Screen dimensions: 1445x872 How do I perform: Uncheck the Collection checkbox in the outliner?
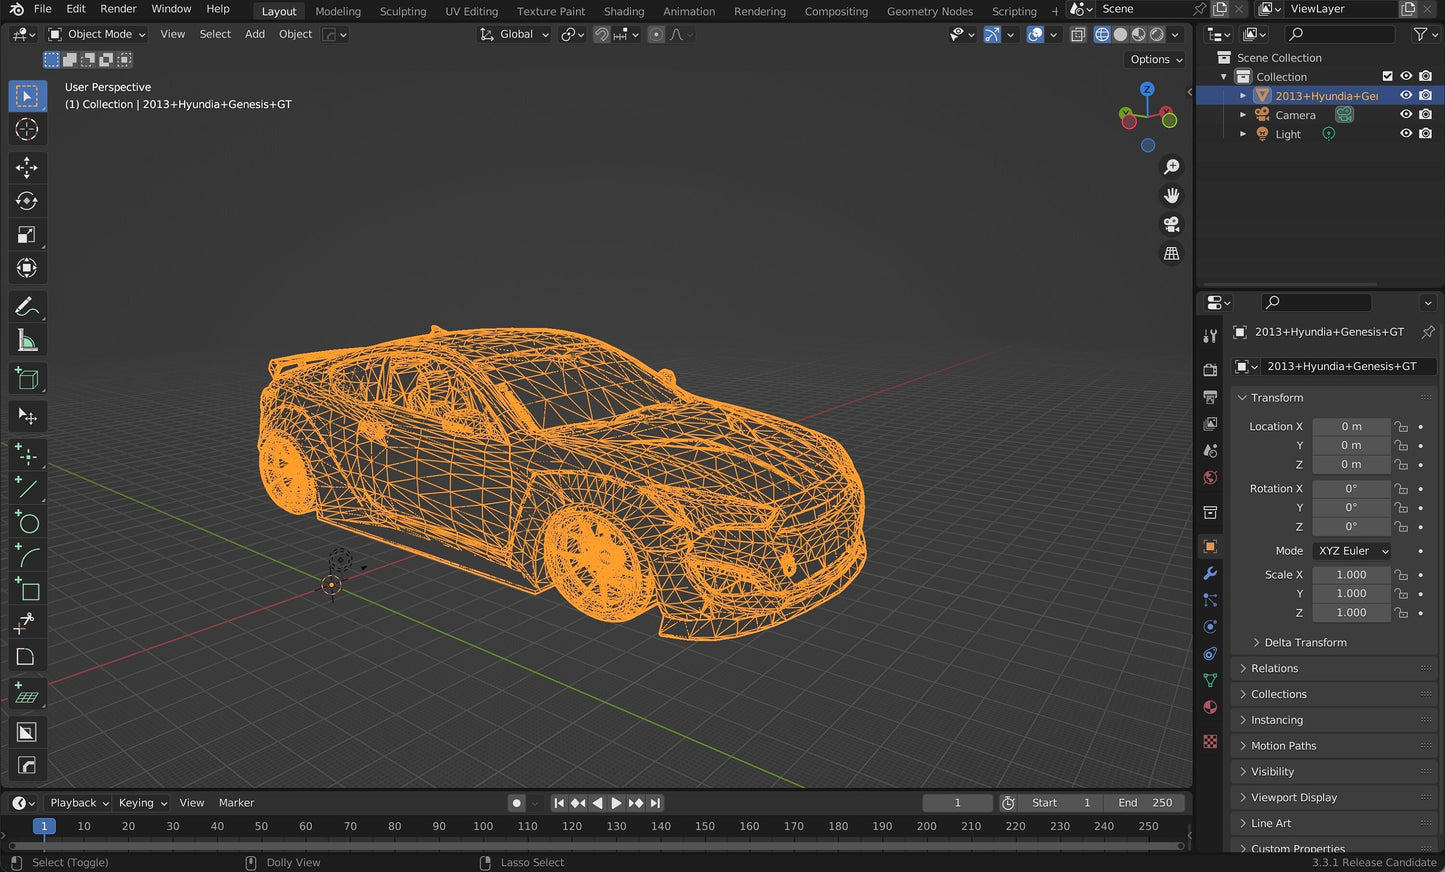click(x=1387, y=76)
